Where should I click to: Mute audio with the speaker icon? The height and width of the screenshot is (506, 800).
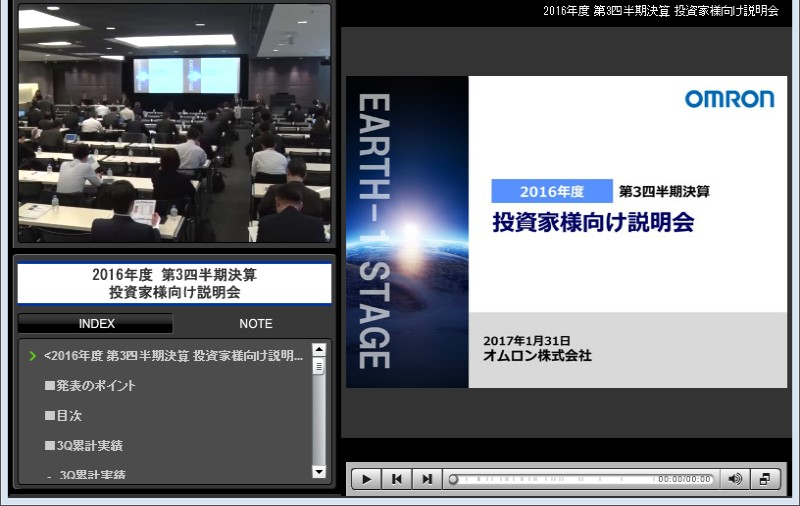coord(735,479)
